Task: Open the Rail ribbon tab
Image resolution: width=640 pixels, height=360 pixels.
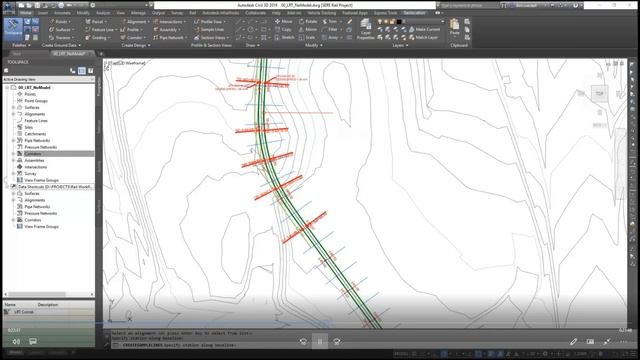Action: click(x=192, y=13)
